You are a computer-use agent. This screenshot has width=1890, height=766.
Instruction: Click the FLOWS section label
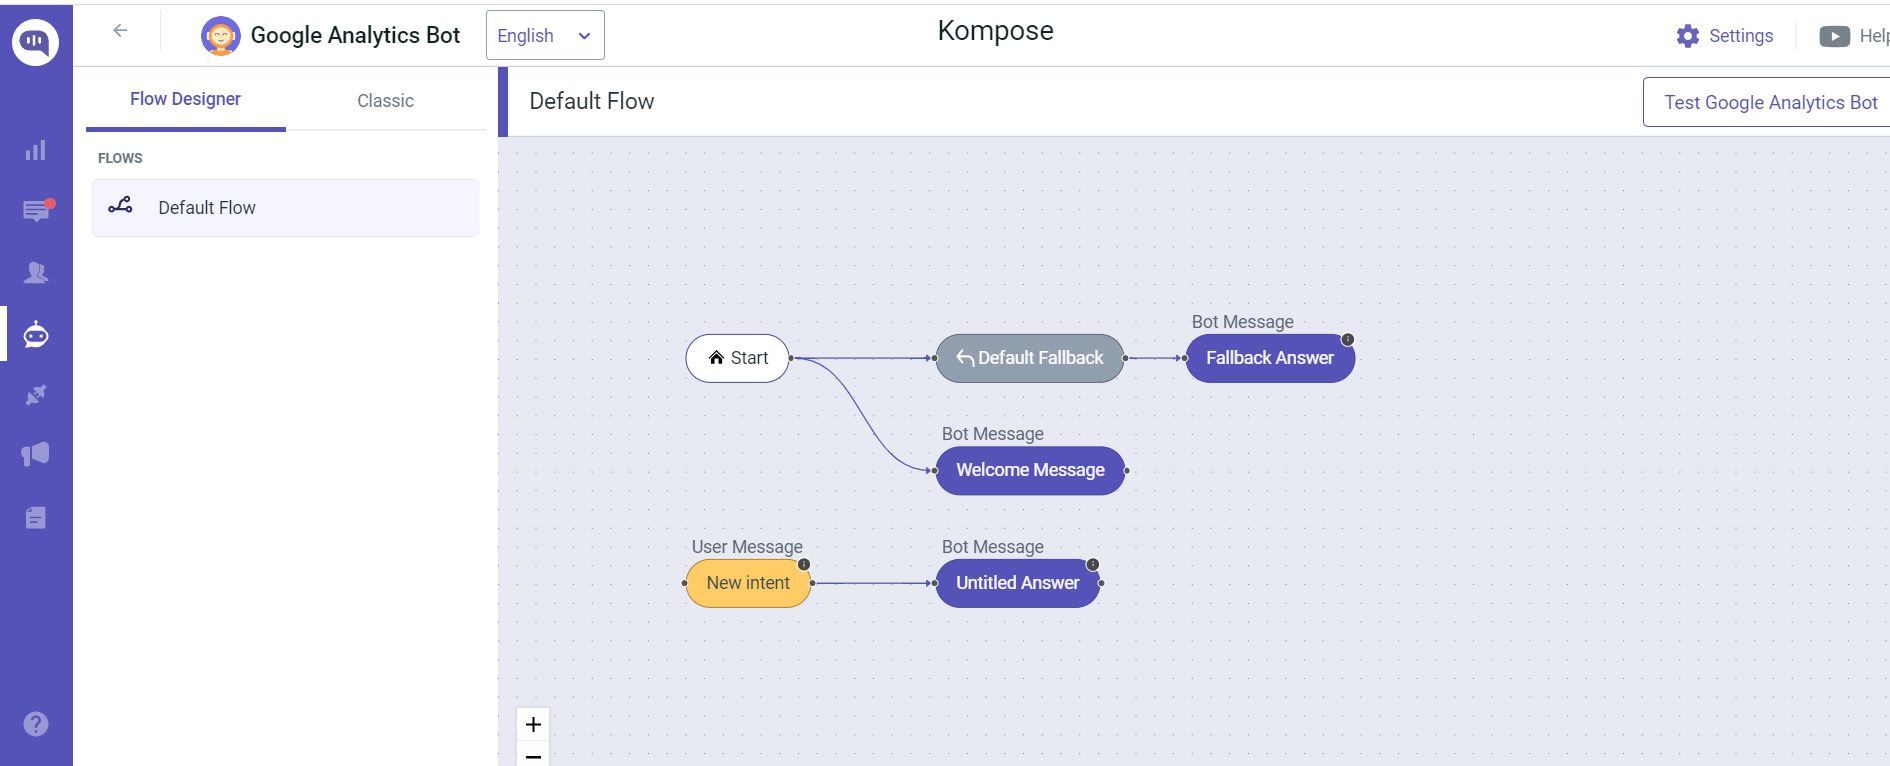click(120, 158)
